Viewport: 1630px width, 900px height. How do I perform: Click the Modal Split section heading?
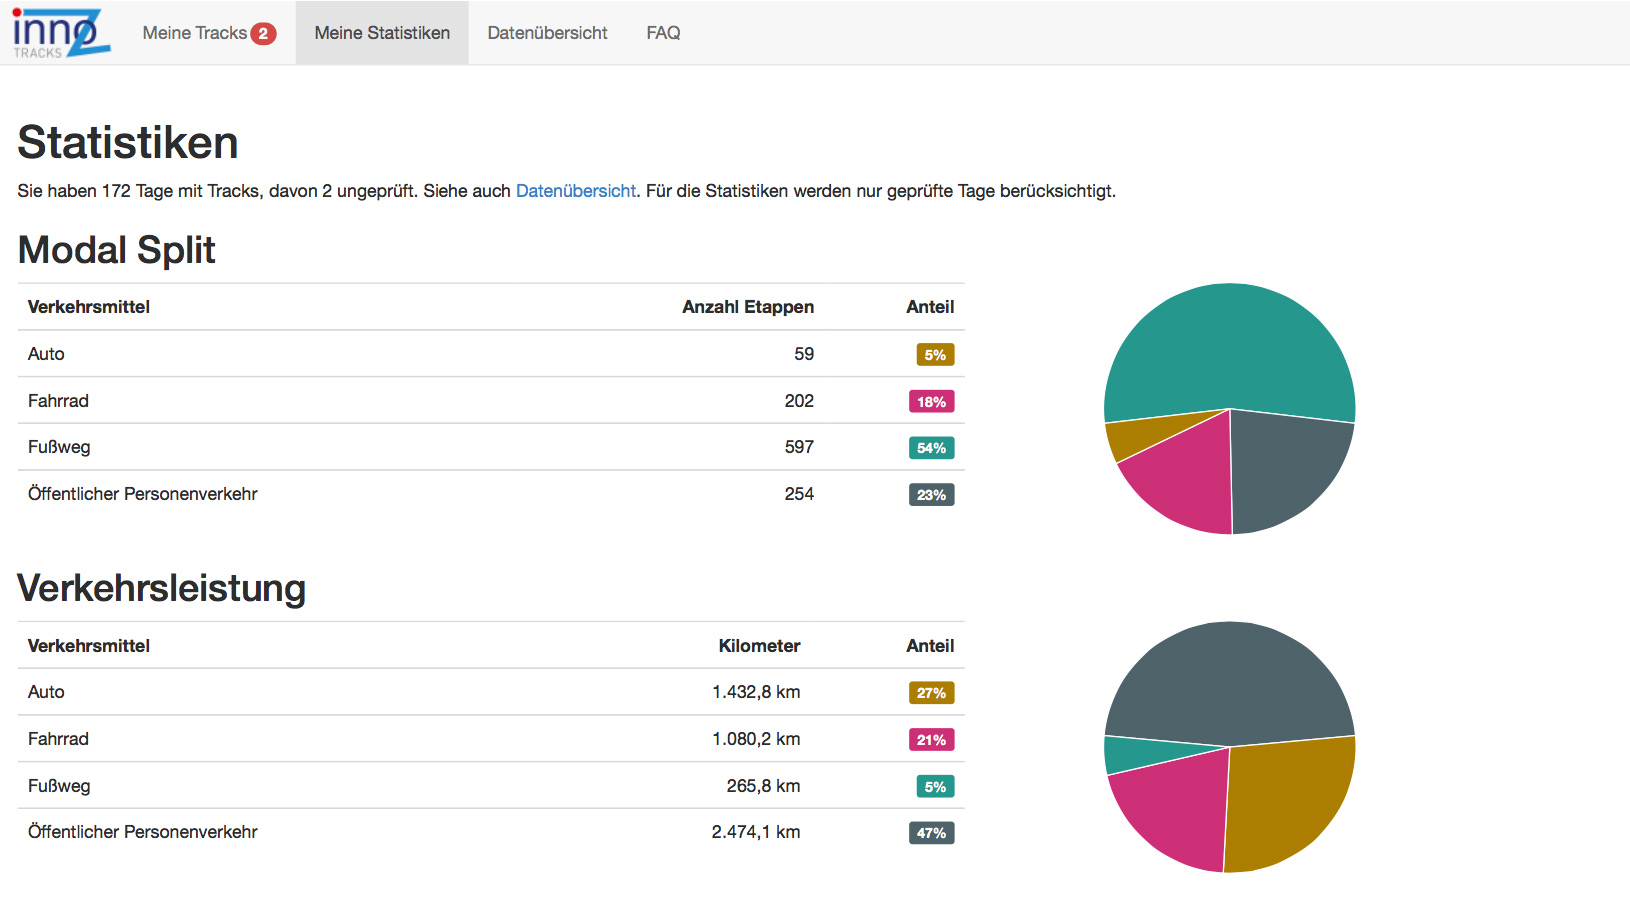(117, 250)
